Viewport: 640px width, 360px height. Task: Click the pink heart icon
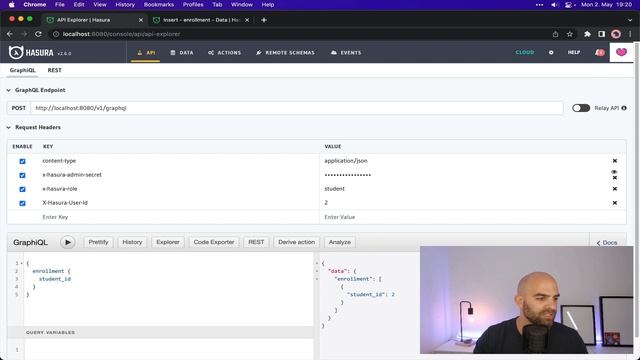point(621,52)
